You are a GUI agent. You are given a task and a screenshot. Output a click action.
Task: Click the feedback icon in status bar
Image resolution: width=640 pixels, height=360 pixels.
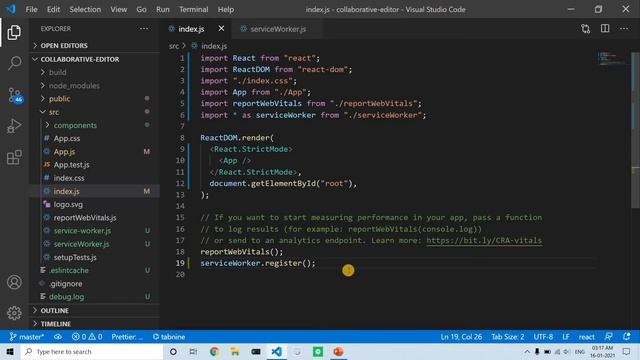608,337
